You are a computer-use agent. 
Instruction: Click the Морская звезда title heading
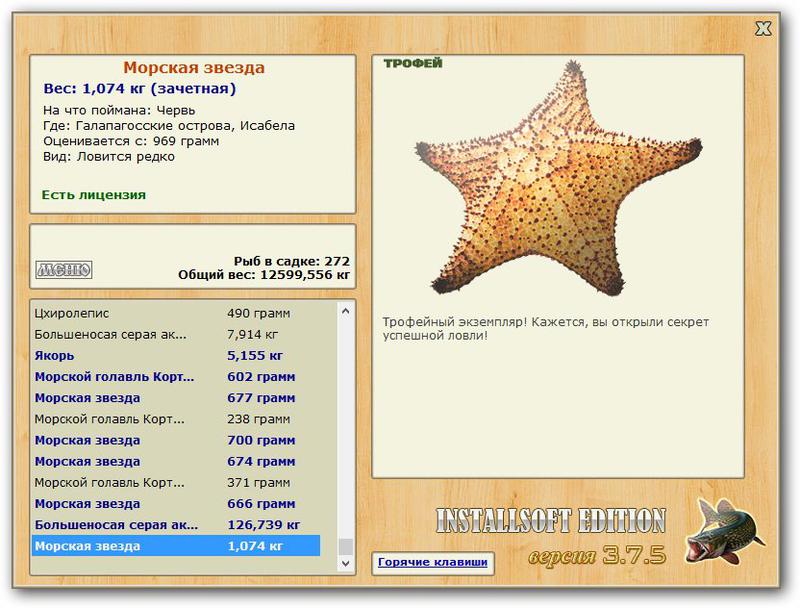tap(194, 67)
